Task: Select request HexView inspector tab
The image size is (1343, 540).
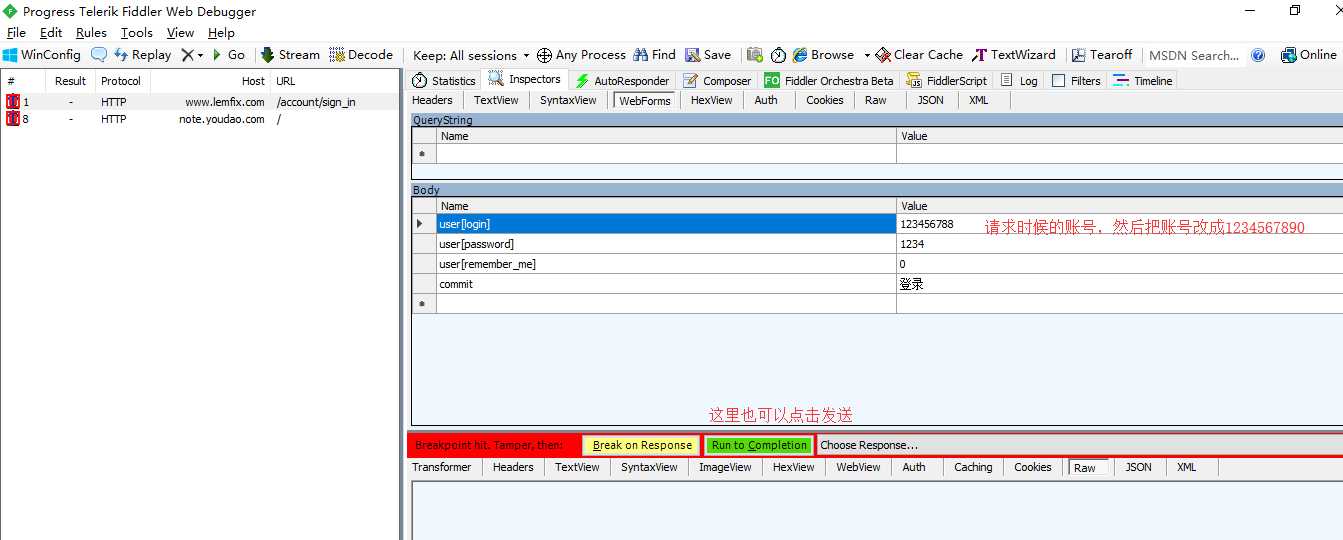Action: coord(711,100)
